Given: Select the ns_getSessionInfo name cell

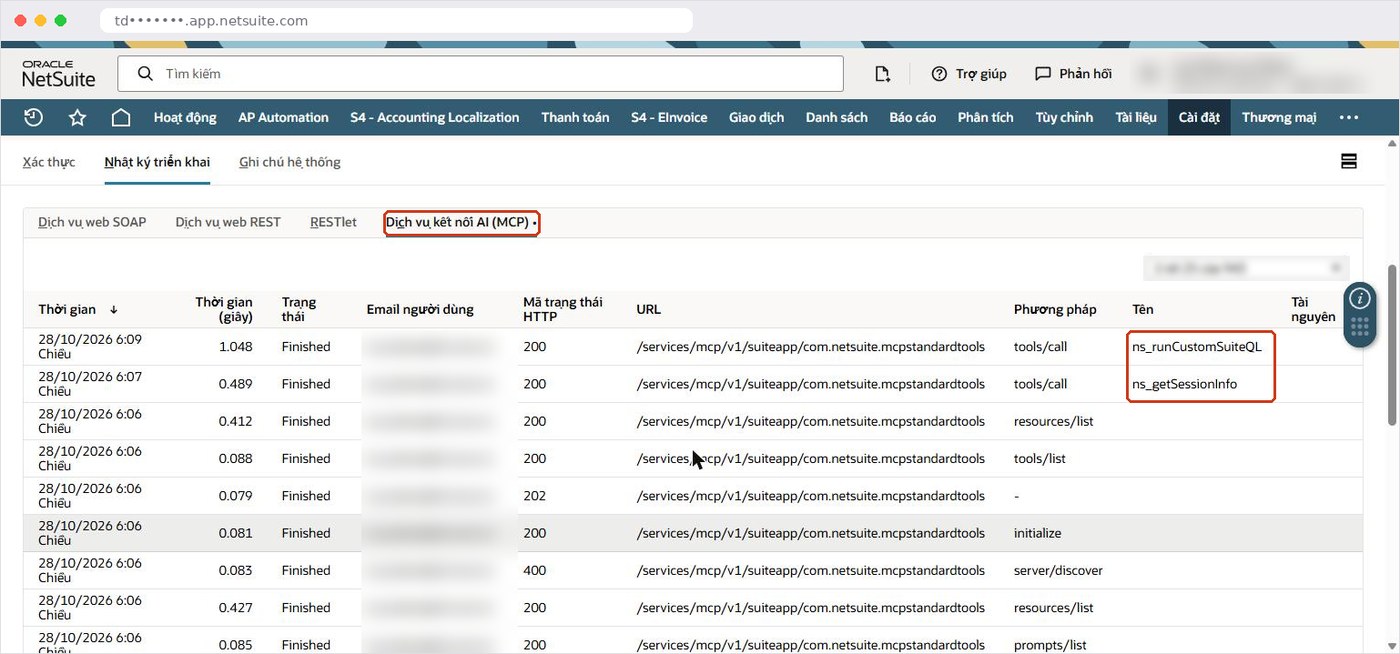Looking at the screenshot, I should (x=1187, y=384).
